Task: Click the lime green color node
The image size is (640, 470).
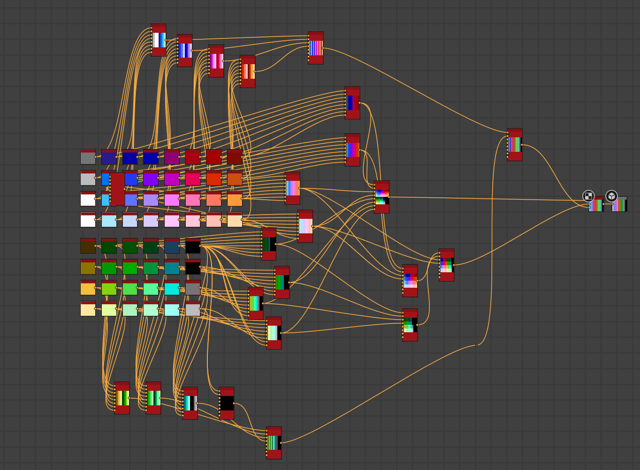Action: point(109,289)
